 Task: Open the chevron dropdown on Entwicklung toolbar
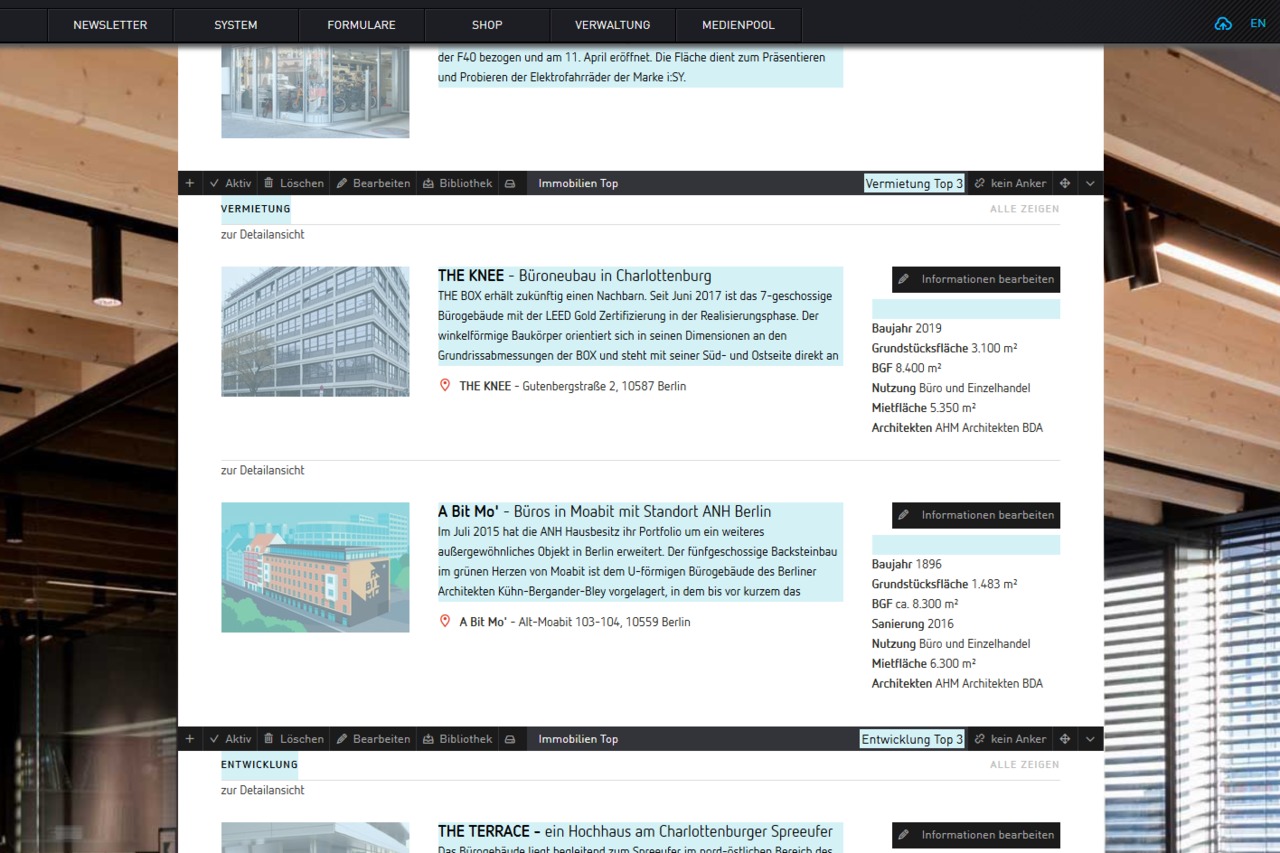click(x=1089, y=739)
